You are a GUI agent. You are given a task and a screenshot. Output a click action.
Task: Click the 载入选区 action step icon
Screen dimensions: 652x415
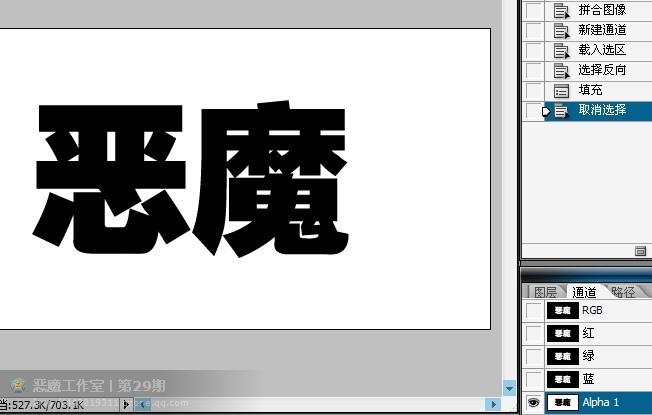561,50
